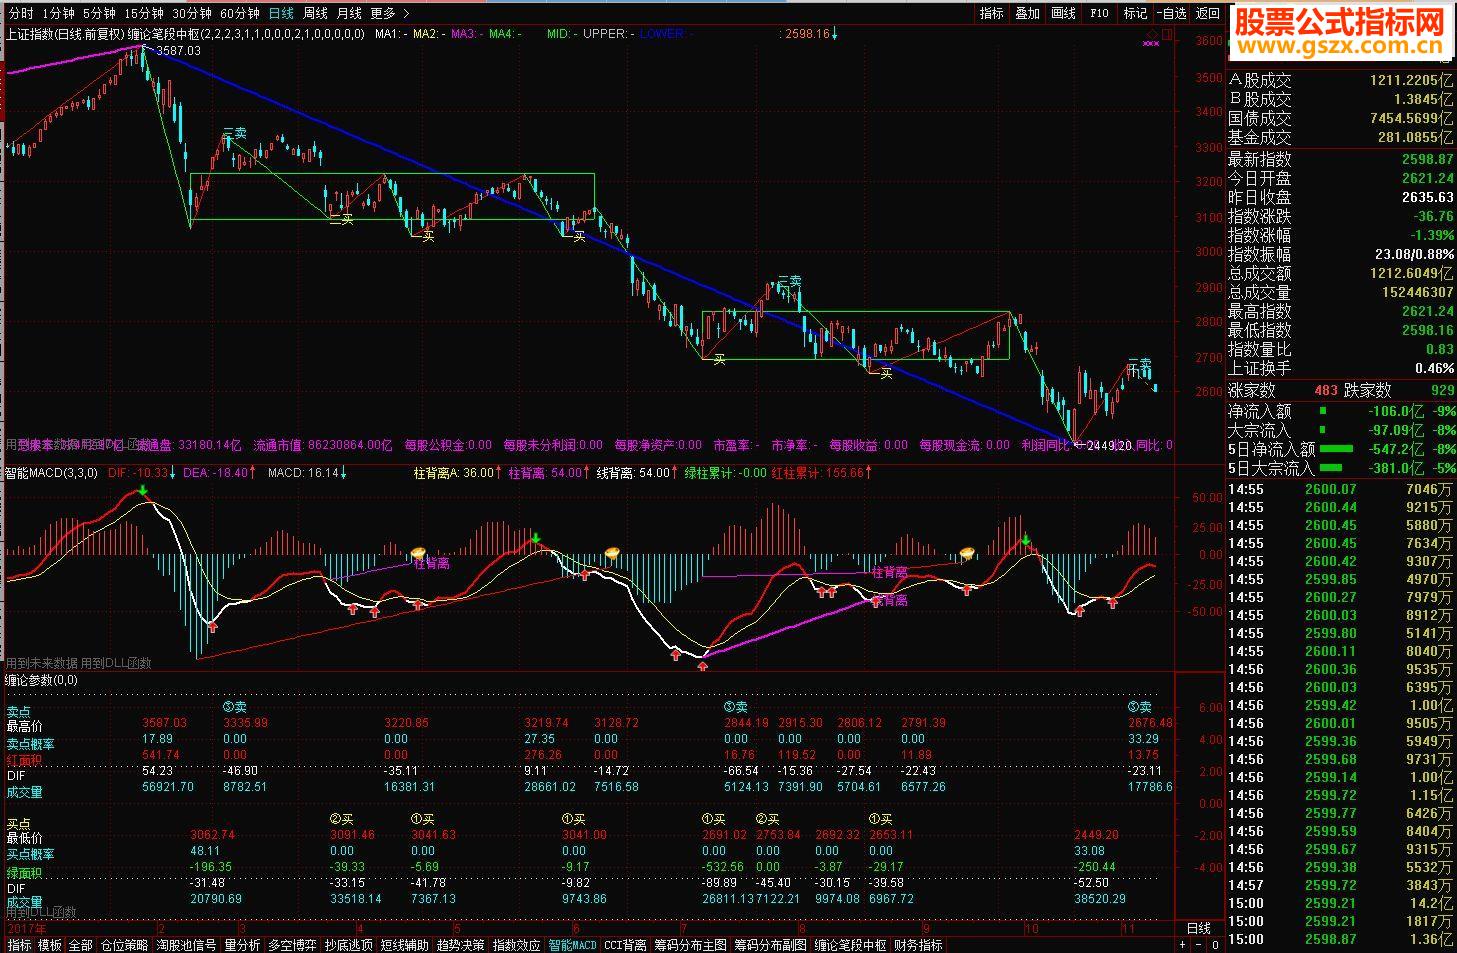Click the 标记 mark button
1457x953 pixels.
pos(1135,13)
